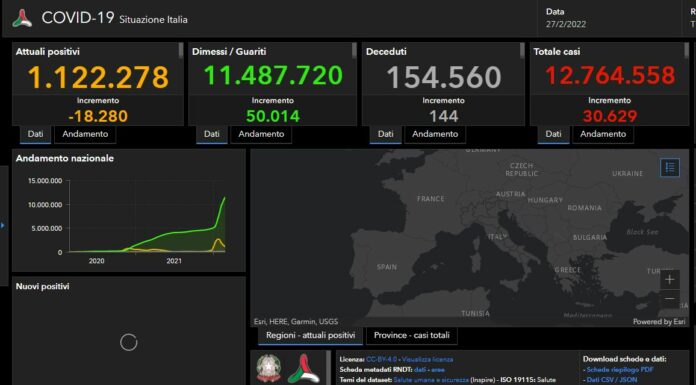Click the 2020 axis label in chart

pyautogui.click(x=96, y=261)
